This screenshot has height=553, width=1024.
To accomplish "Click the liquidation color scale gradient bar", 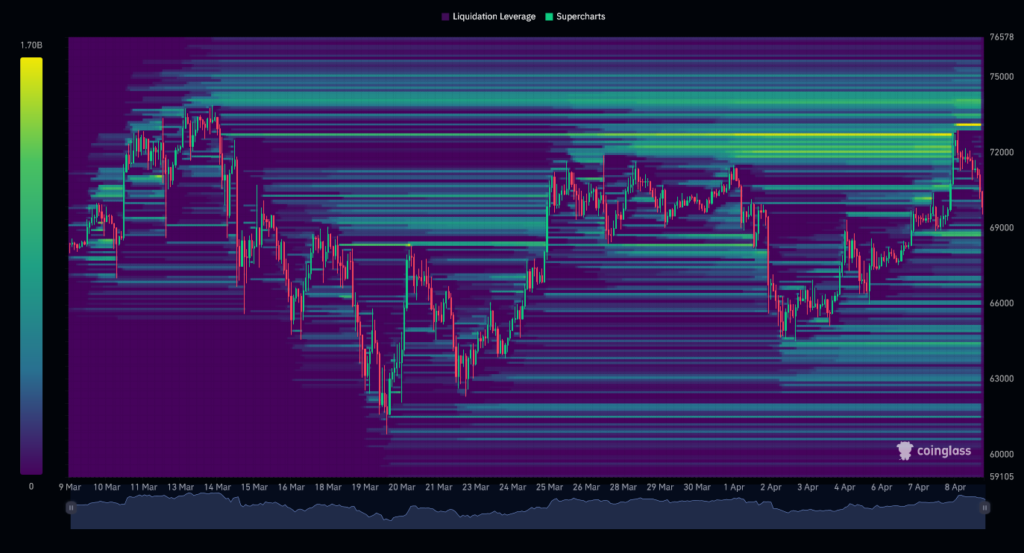I will tap(31, 266).
